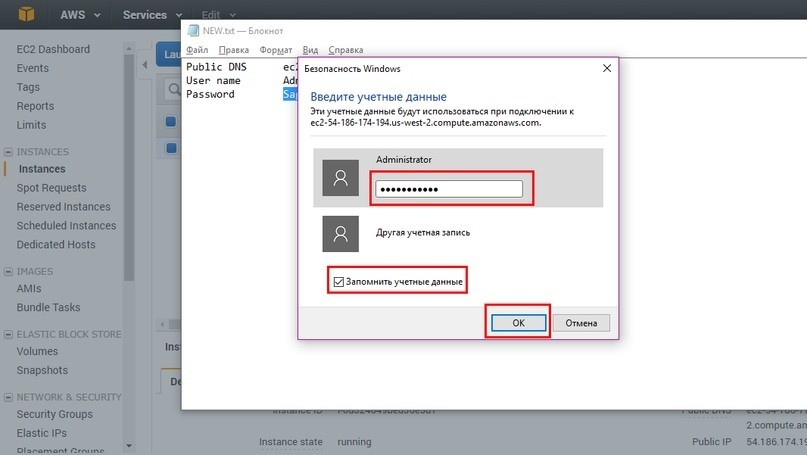
Task: Open AMIs in sidebar
Action: [29, 288]
